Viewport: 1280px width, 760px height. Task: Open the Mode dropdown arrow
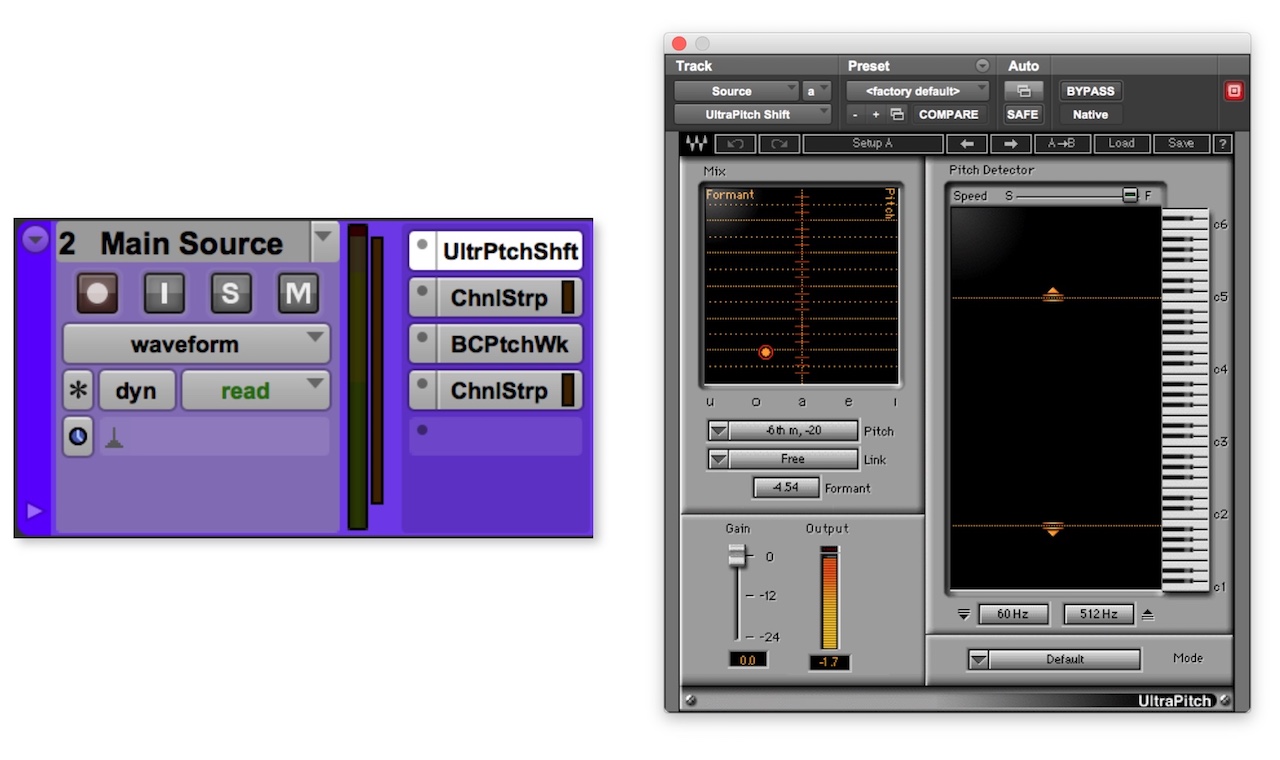click(x=979, y=659)
